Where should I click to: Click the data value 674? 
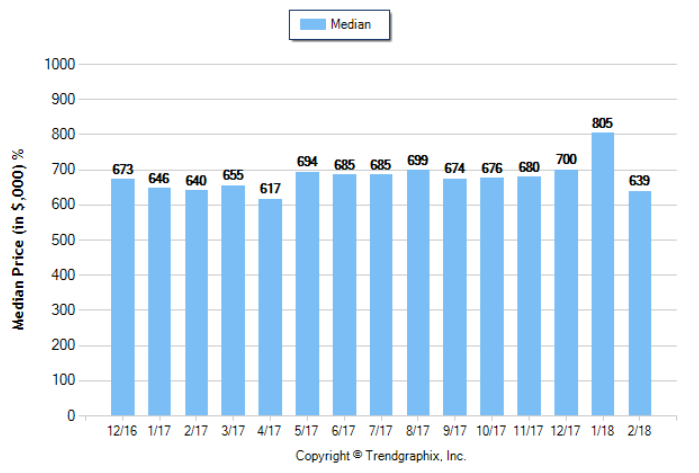(455, 169)
